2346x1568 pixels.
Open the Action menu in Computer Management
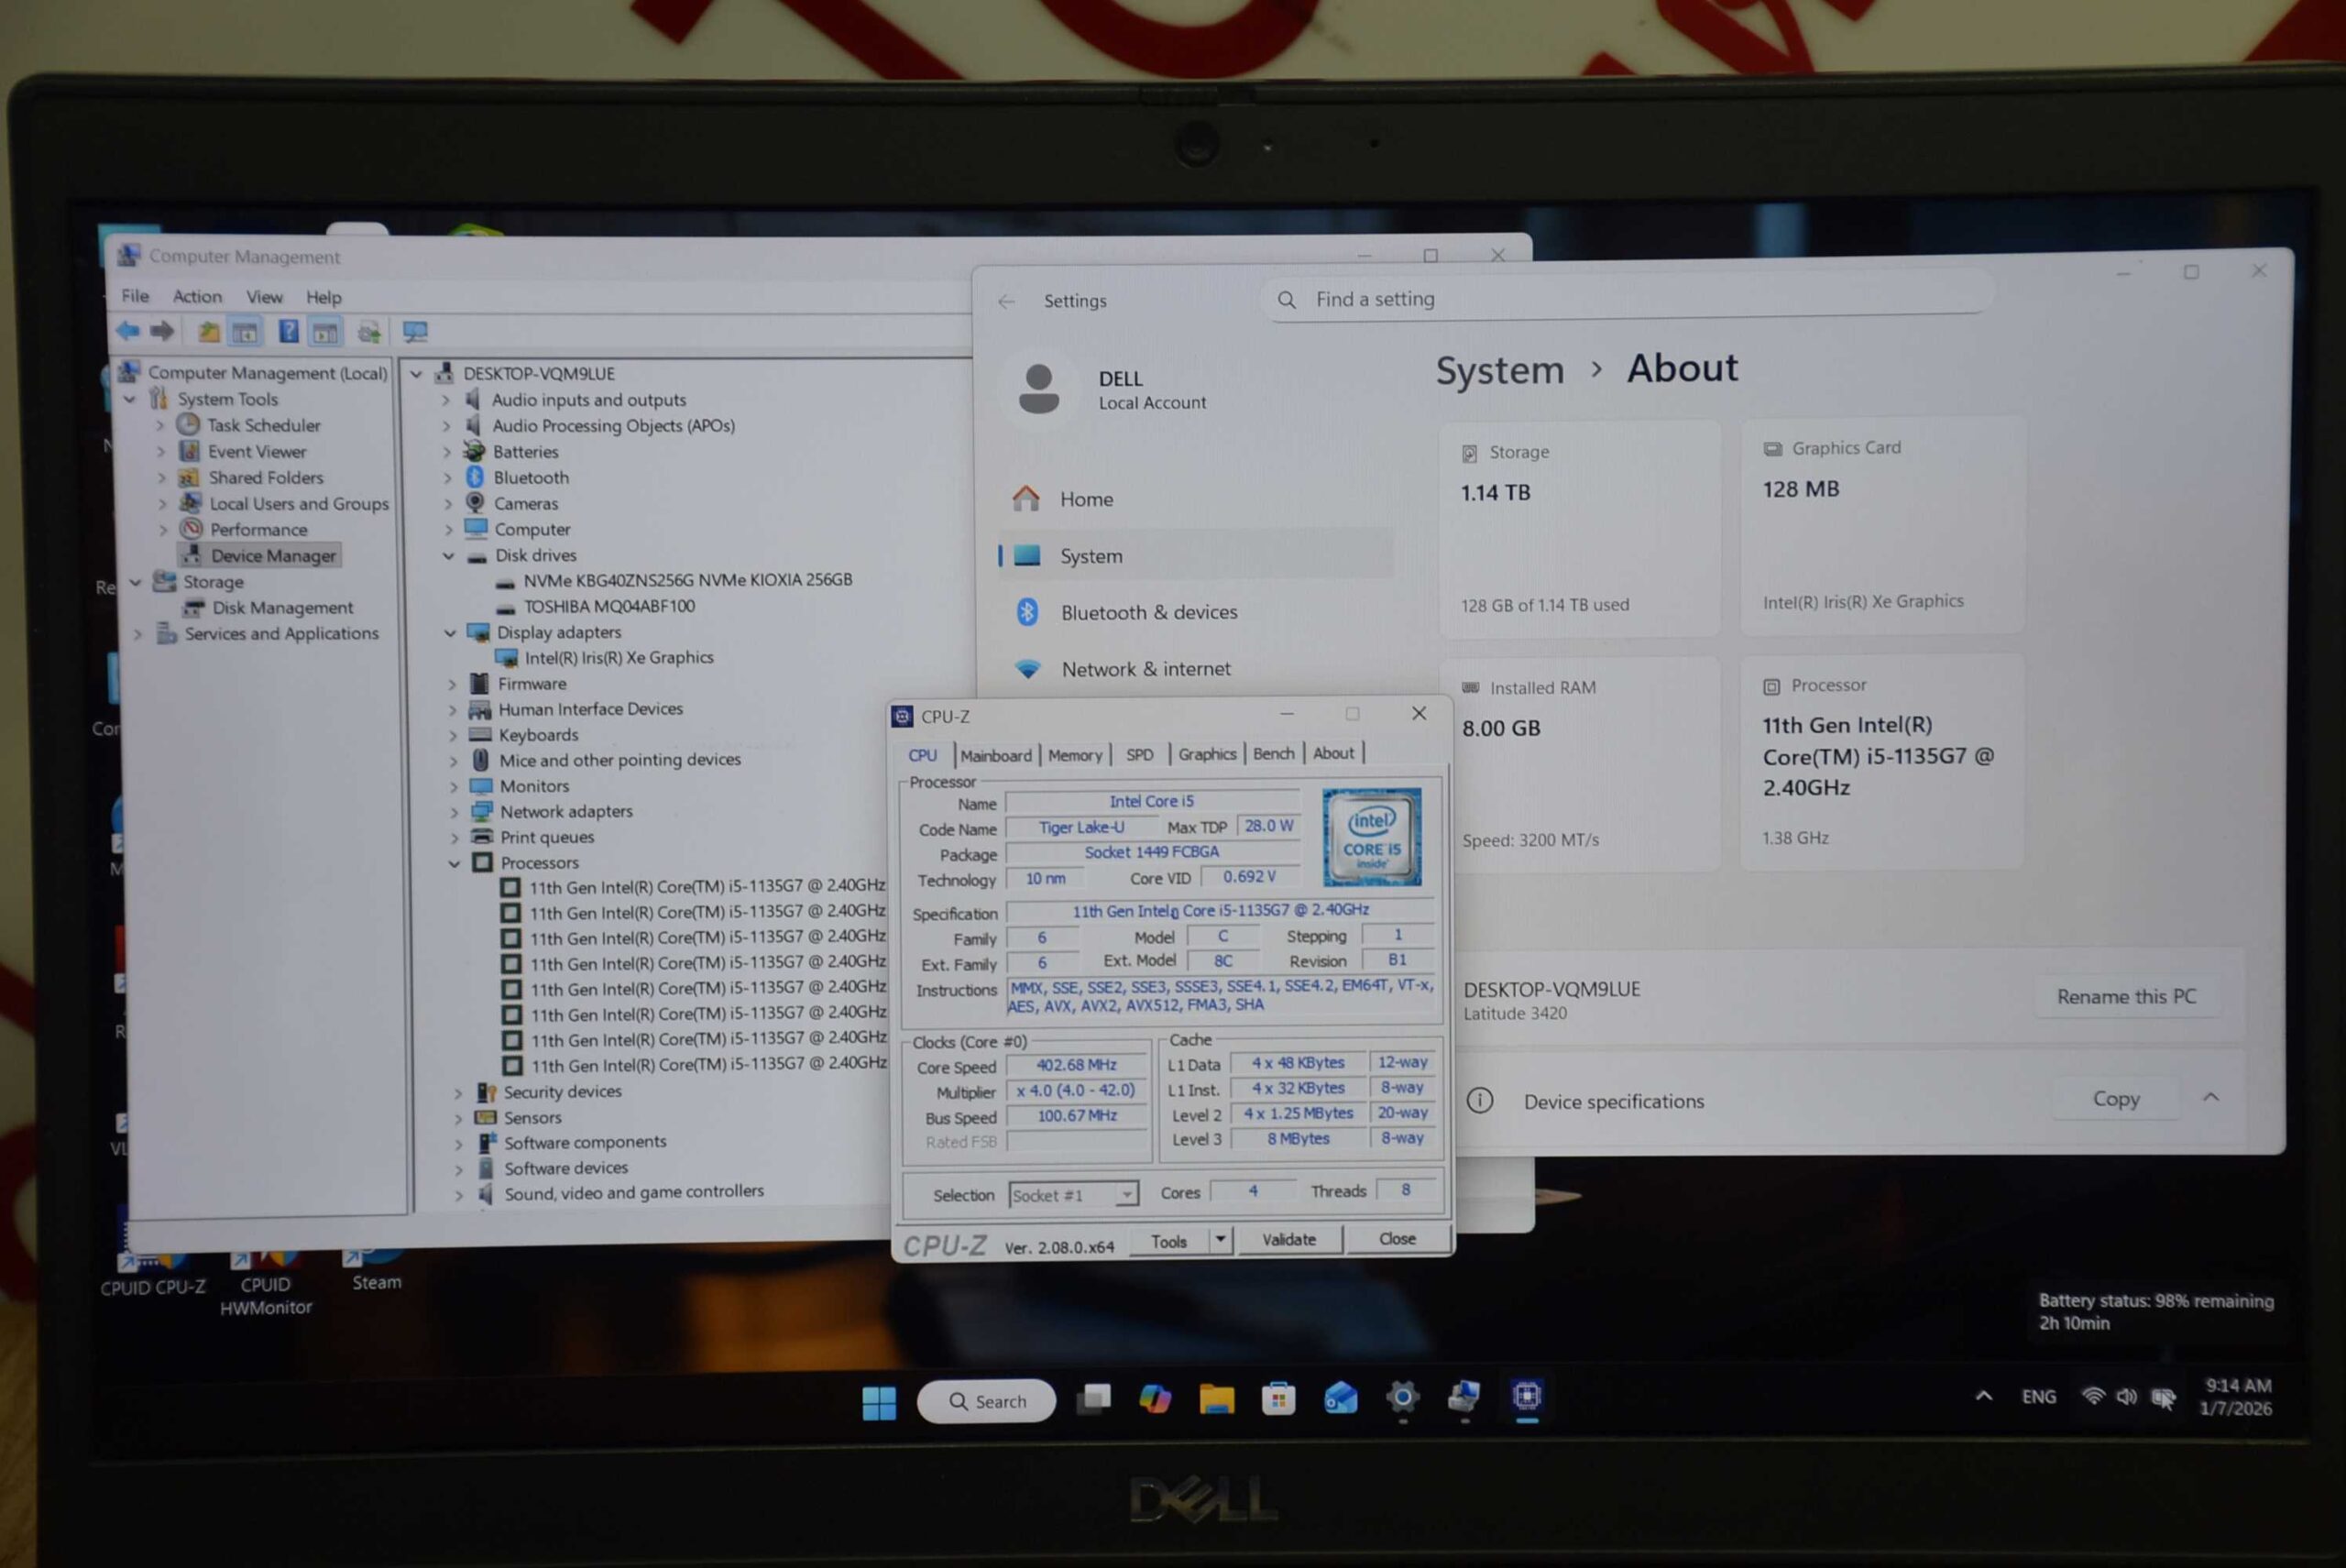tap(197, 296)
